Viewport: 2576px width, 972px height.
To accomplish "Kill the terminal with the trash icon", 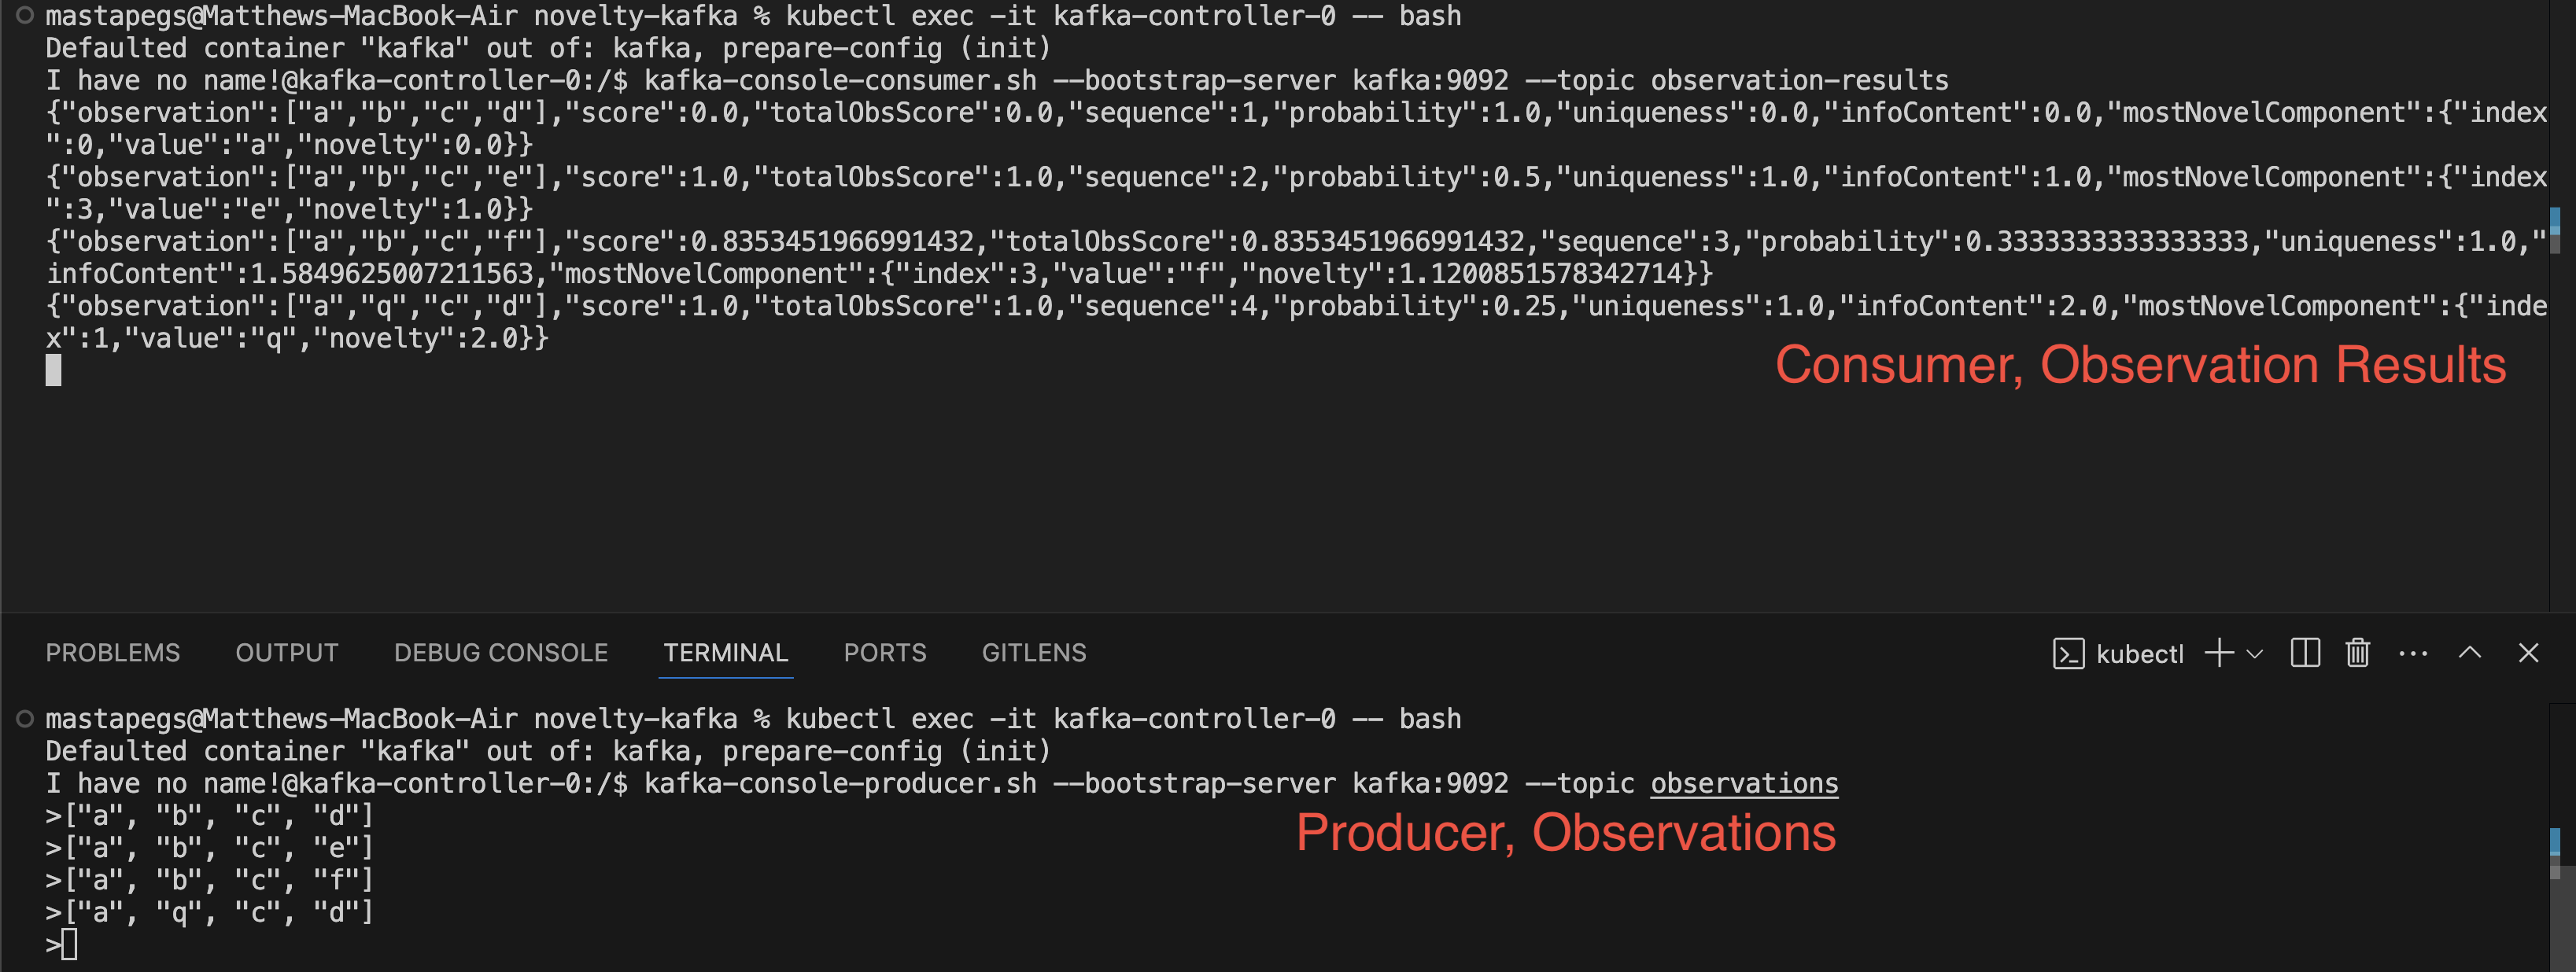I will (2358, 653).
